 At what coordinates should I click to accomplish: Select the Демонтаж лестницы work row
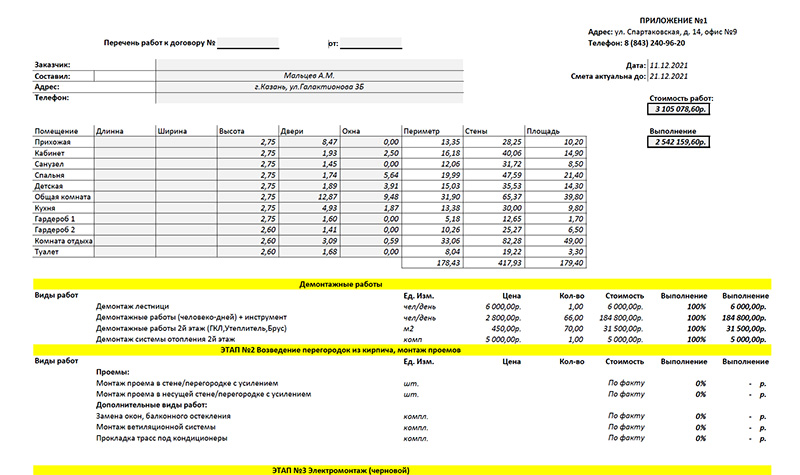pos(133,306)
